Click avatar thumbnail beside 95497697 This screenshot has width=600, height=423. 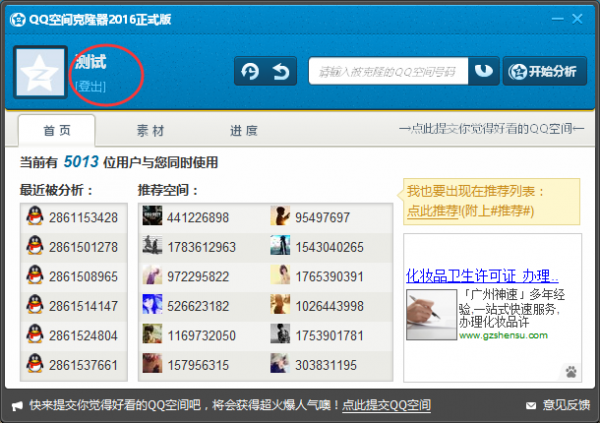280,216
